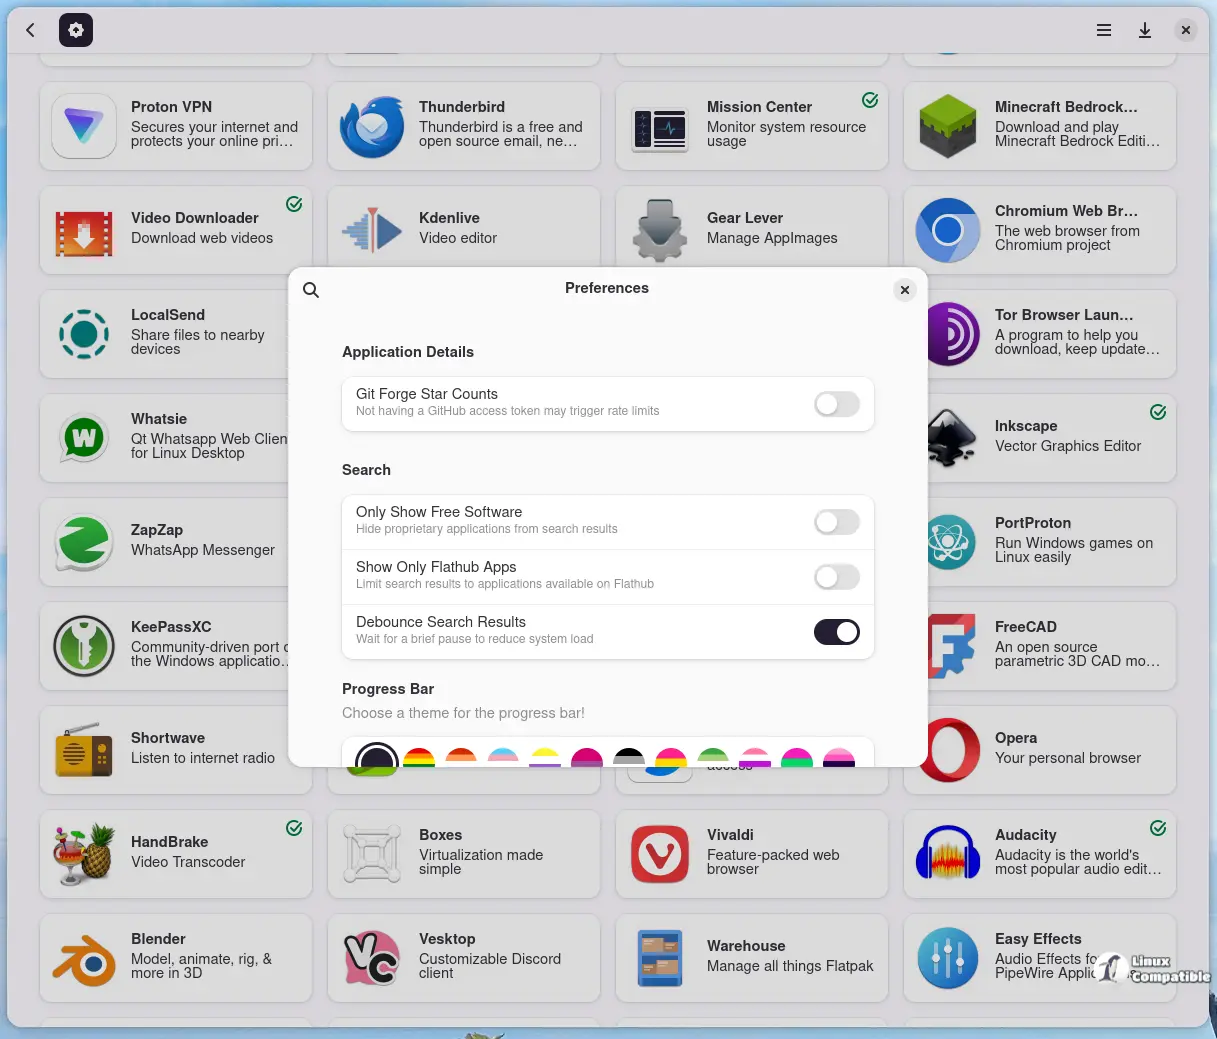Image resolution: width=1217 pixels, height=1039 pixels.
Task: Click the search icon in Preferences dialog
Action: click(x=311, y=290)
